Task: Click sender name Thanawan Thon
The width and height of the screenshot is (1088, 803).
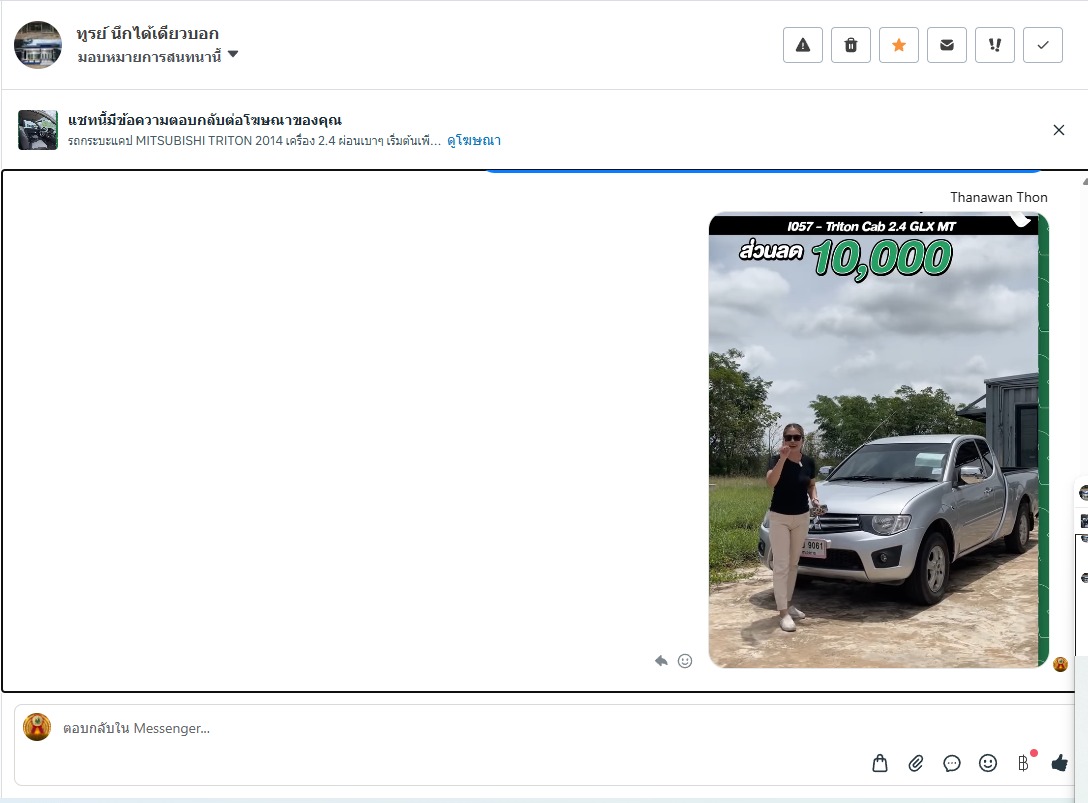Action: pos(998,197)
